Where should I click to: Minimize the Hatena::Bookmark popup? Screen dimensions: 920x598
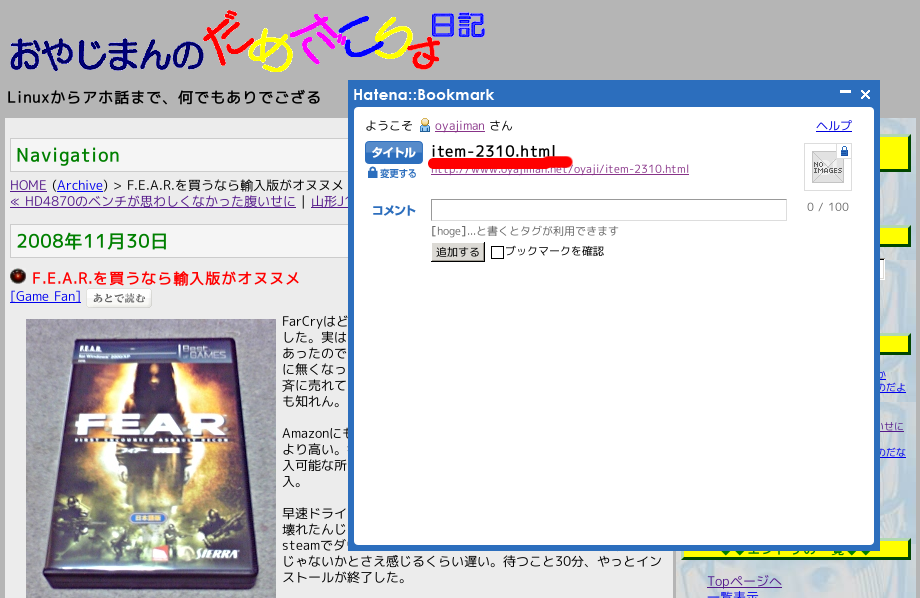click(846, 94)
